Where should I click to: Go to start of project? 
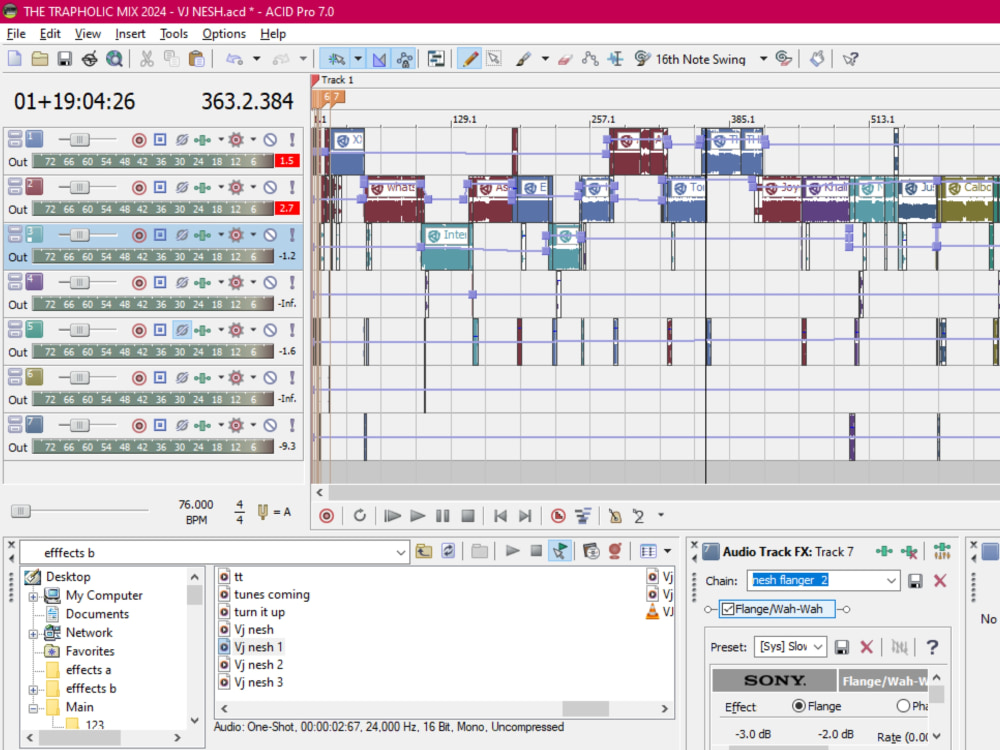[x=501, y=516]
